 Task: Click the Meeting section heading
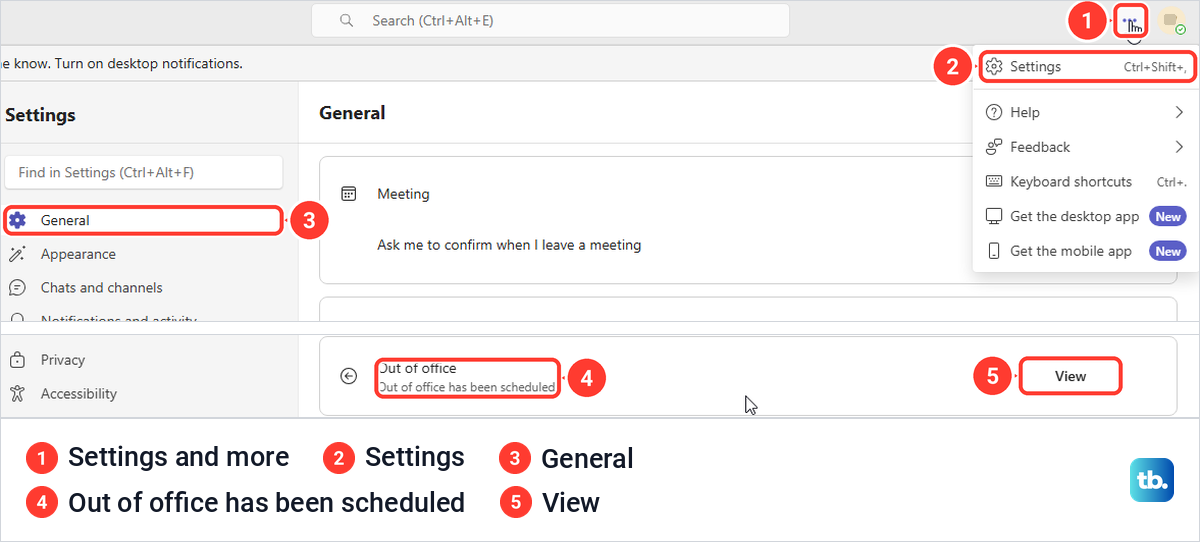403,194
